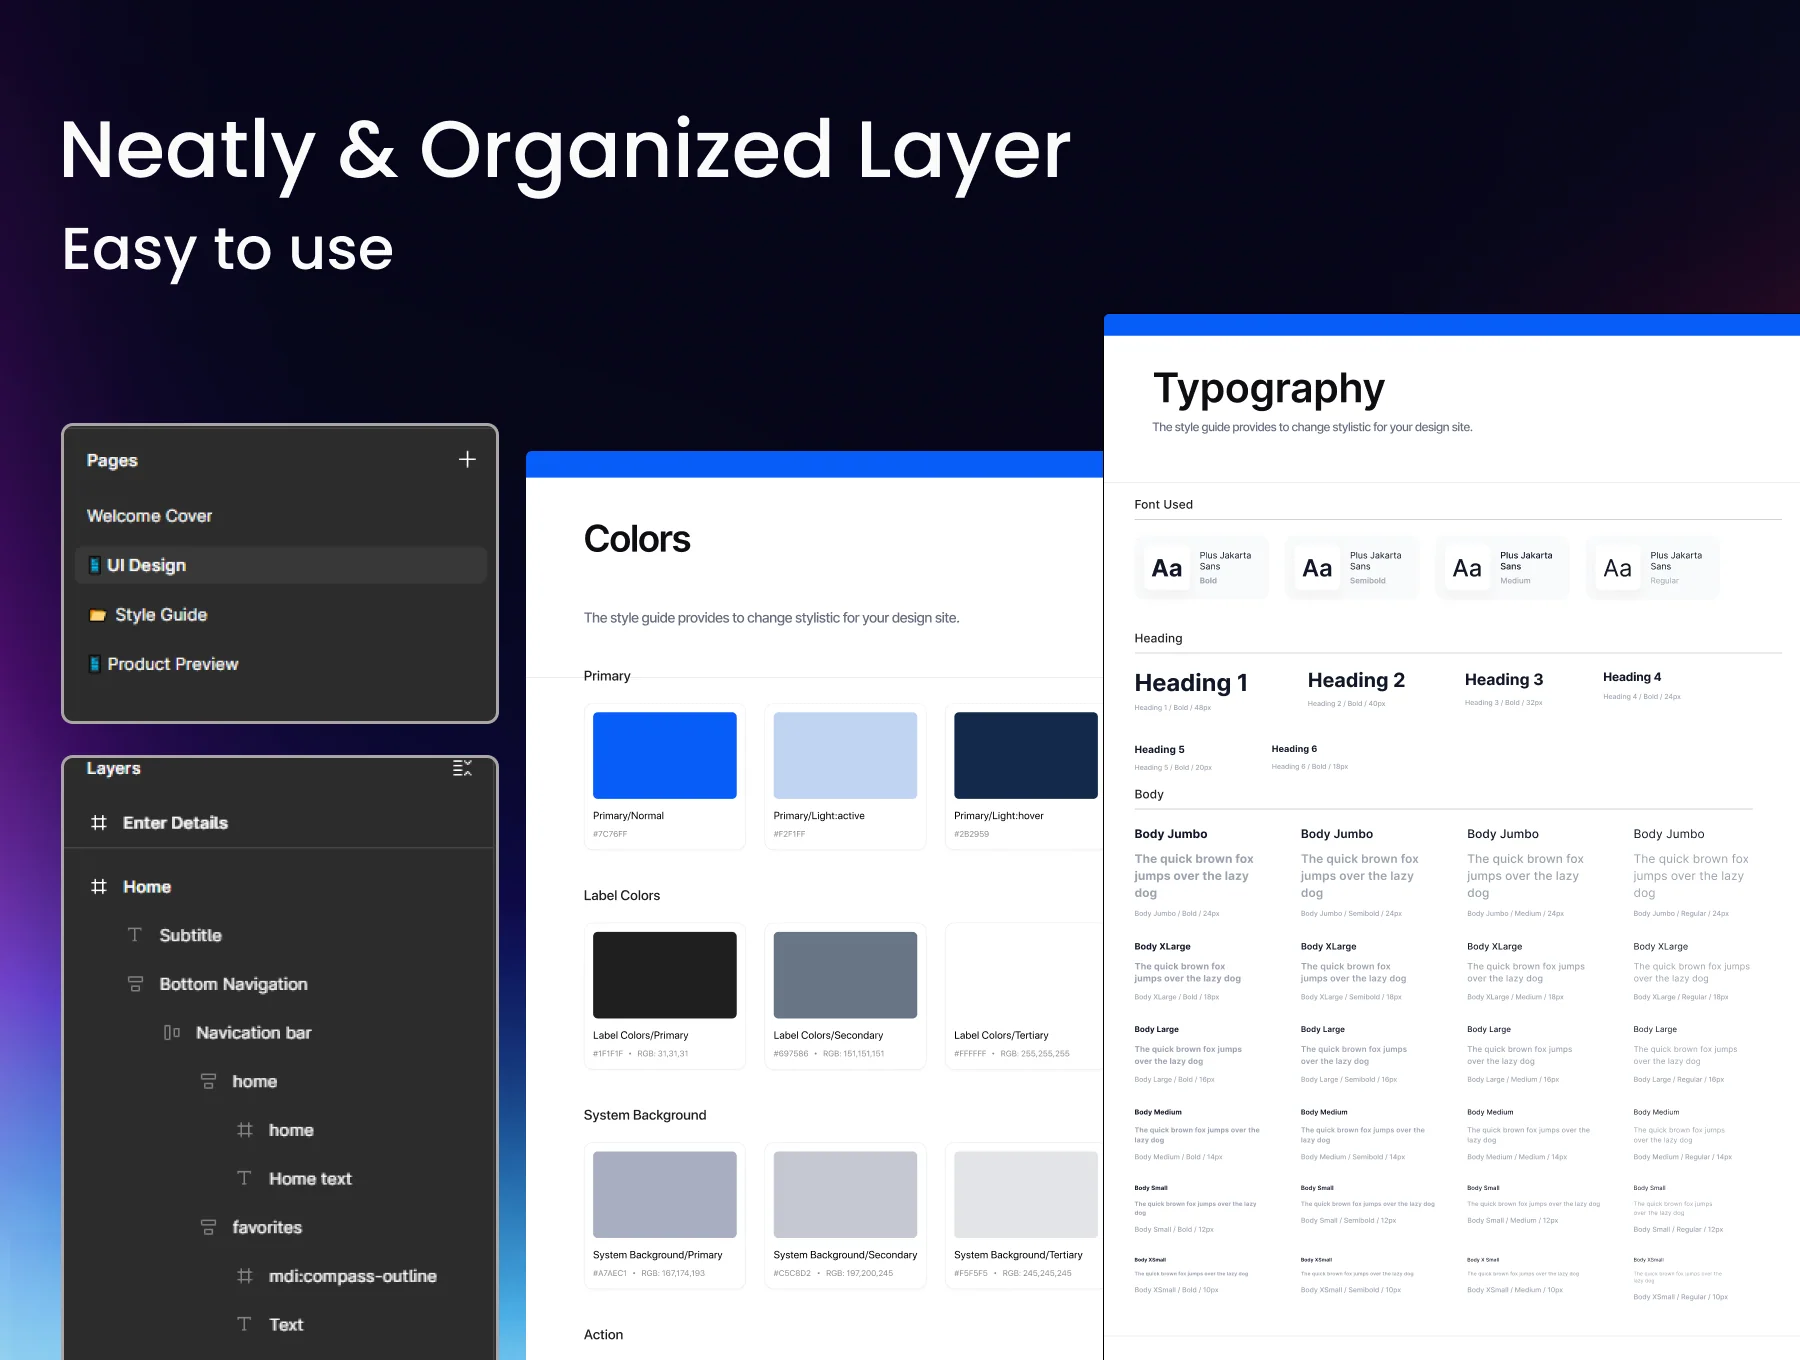Click frame icon beside mdi:compass-outline

245,1275
